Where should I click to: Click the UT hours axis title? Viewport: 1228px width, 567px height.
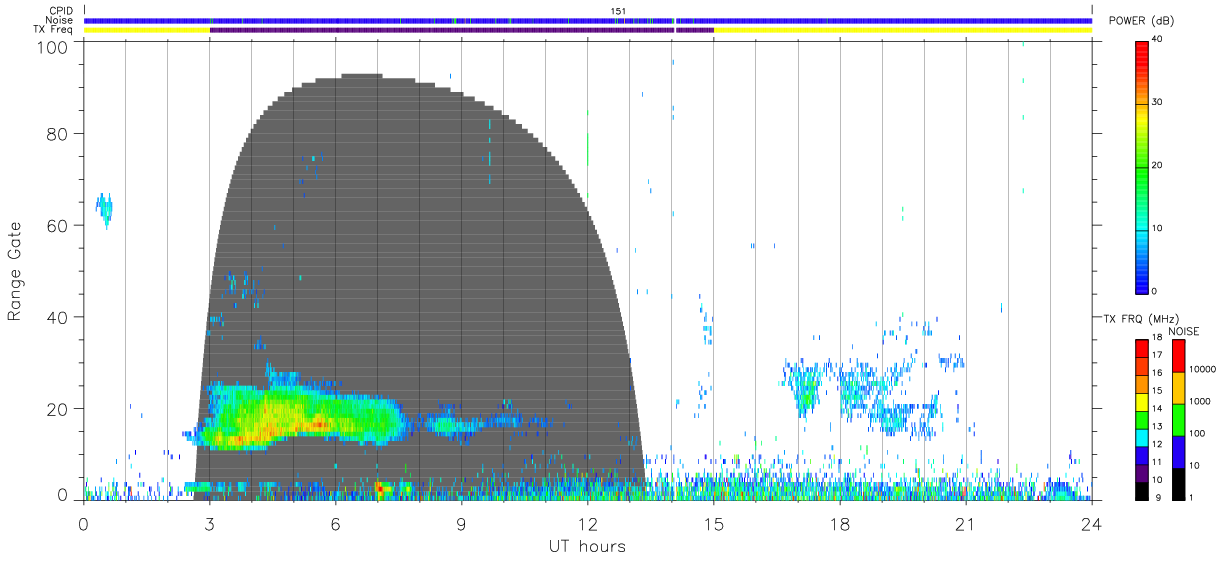tap(586, 546)
